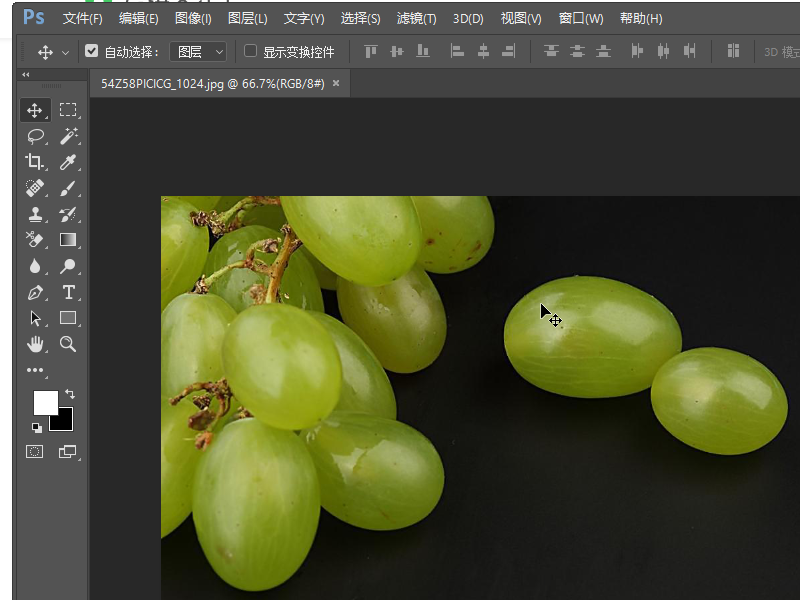Screen dimensions: 800x600
Task: Swap foreground and background colors
Action: click(x=70, y=394)
